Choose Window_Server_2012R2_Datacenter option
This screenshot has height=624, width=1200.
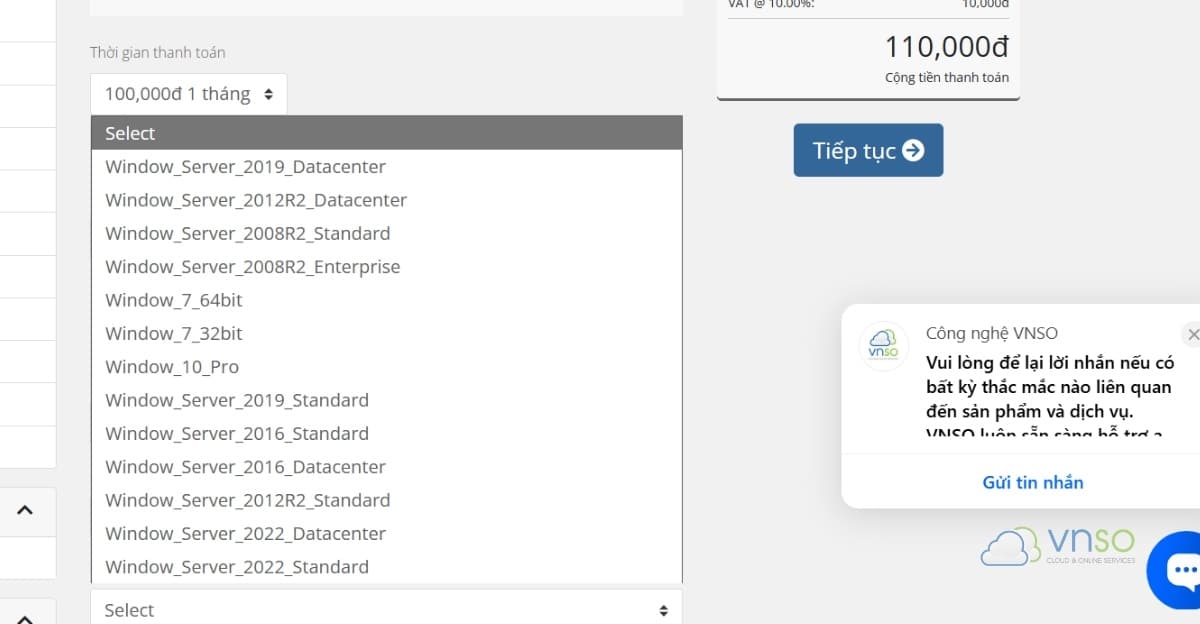point(386,200)
